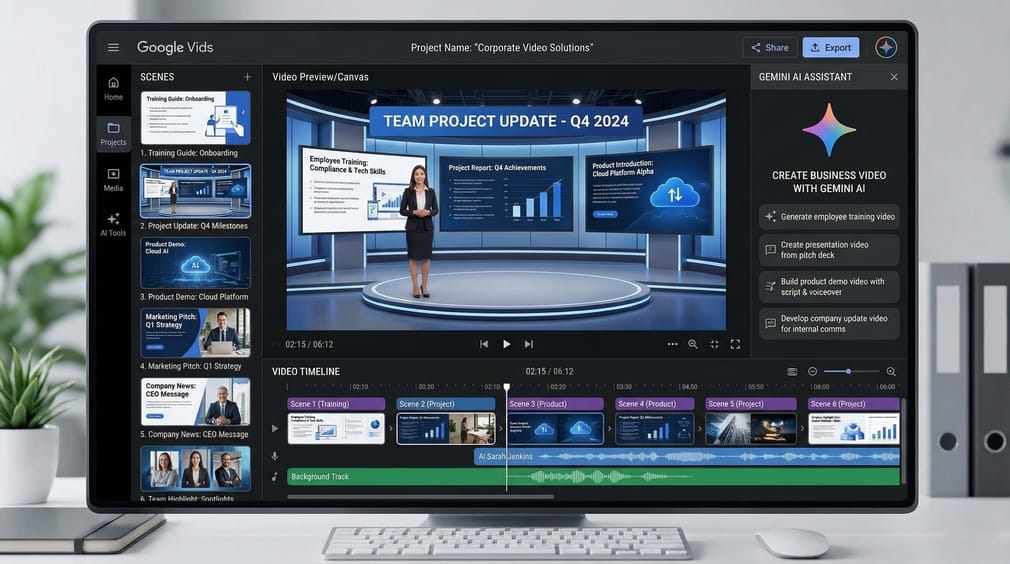Toggle the background music note track
1010x564 pixels.
click(275, 477)
